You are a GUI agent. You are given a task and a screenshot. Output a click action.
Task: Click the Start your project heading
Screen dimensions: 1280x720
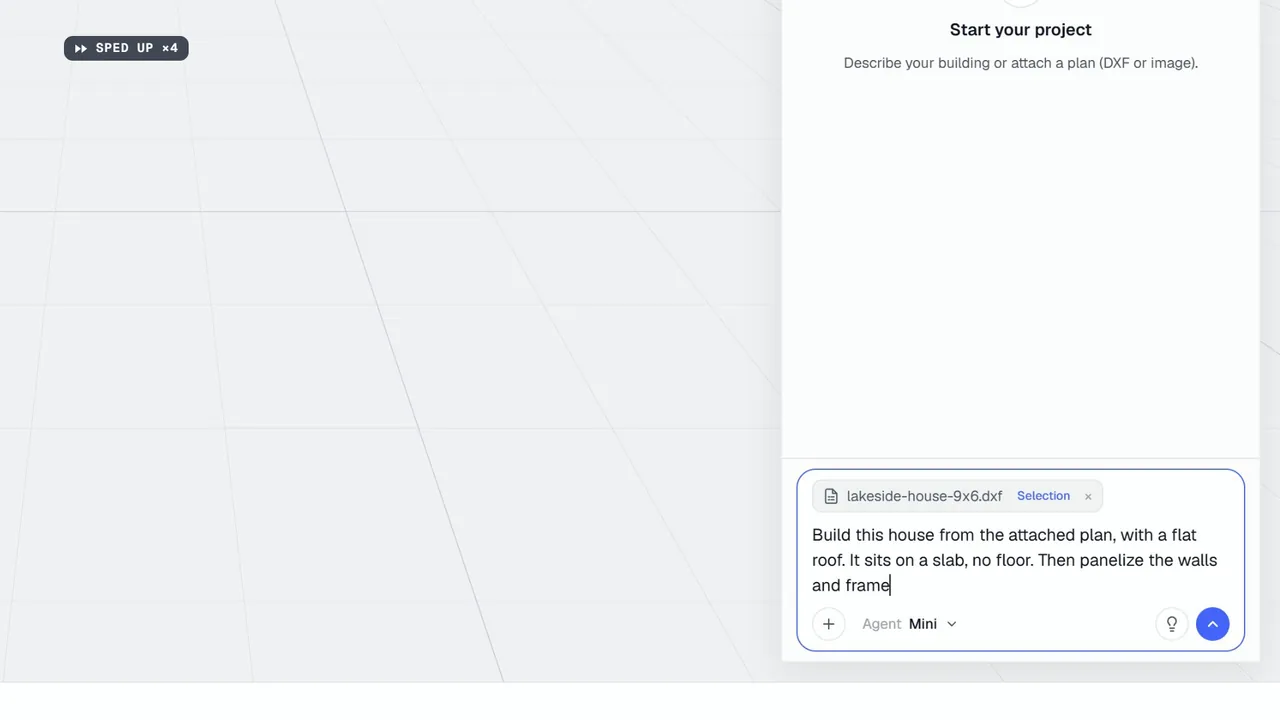(1021, 30)
